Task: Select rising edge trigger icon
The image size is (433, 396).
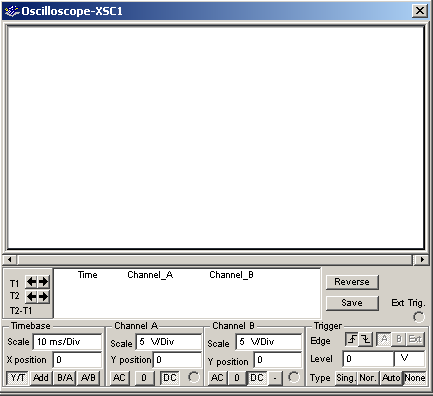Action: click(x=352, y=339)
